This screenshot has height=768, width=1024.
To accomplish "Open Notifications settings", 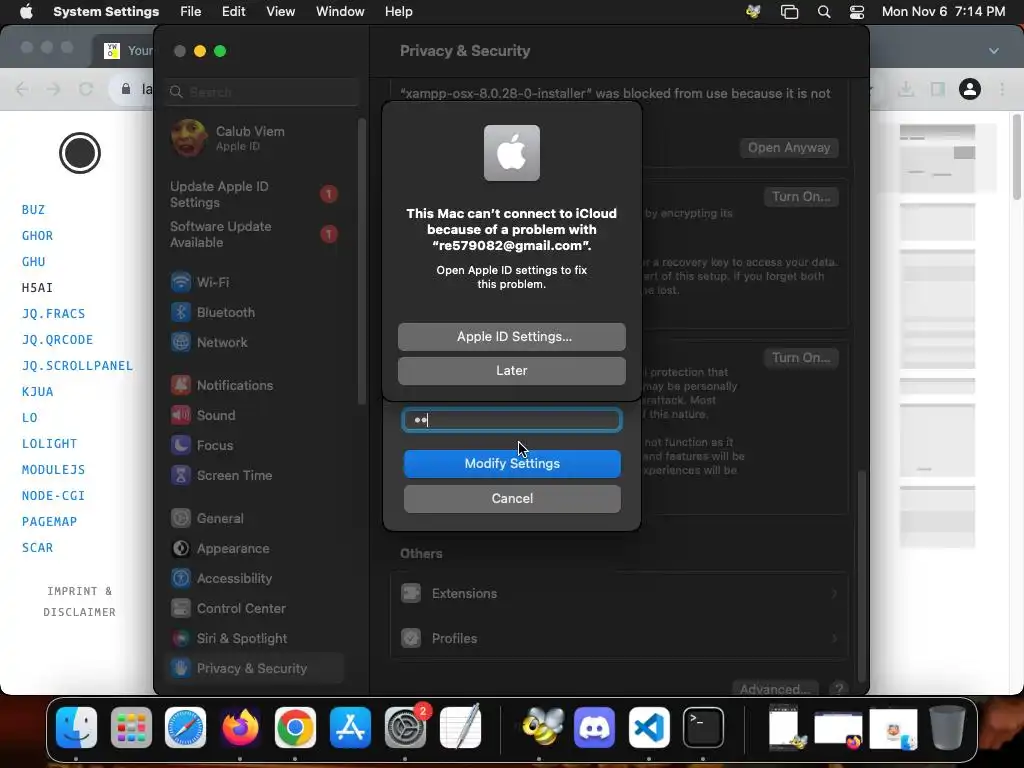I will [235, 385].
